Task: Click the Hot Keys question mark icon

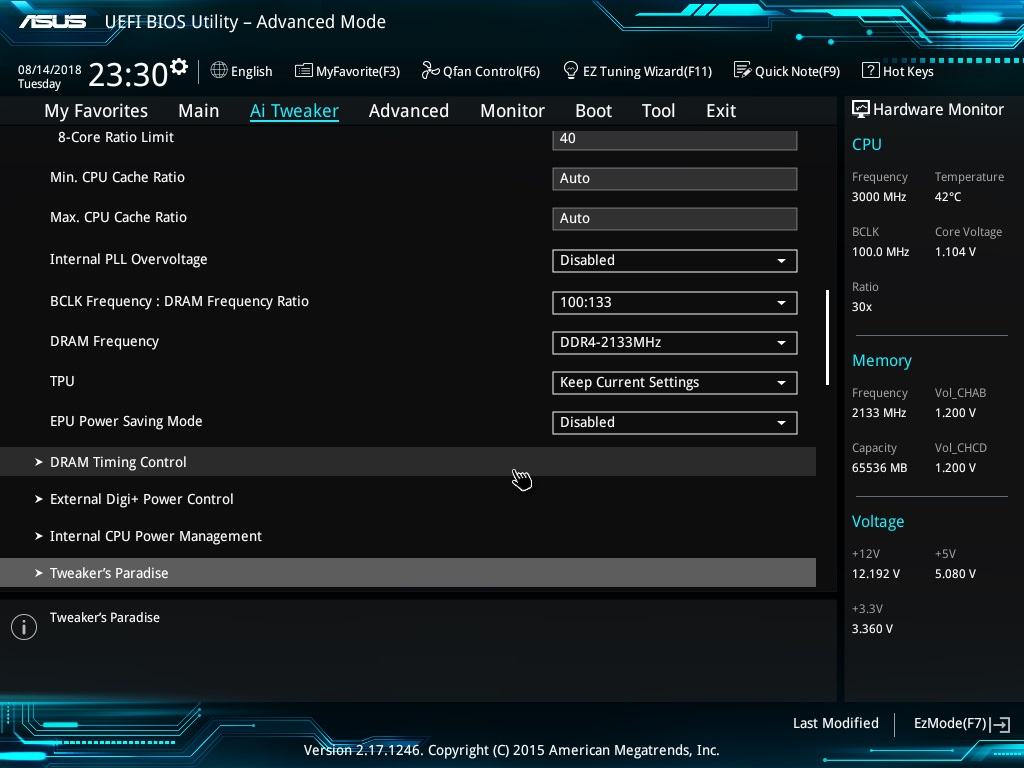Action: [870, 70]
